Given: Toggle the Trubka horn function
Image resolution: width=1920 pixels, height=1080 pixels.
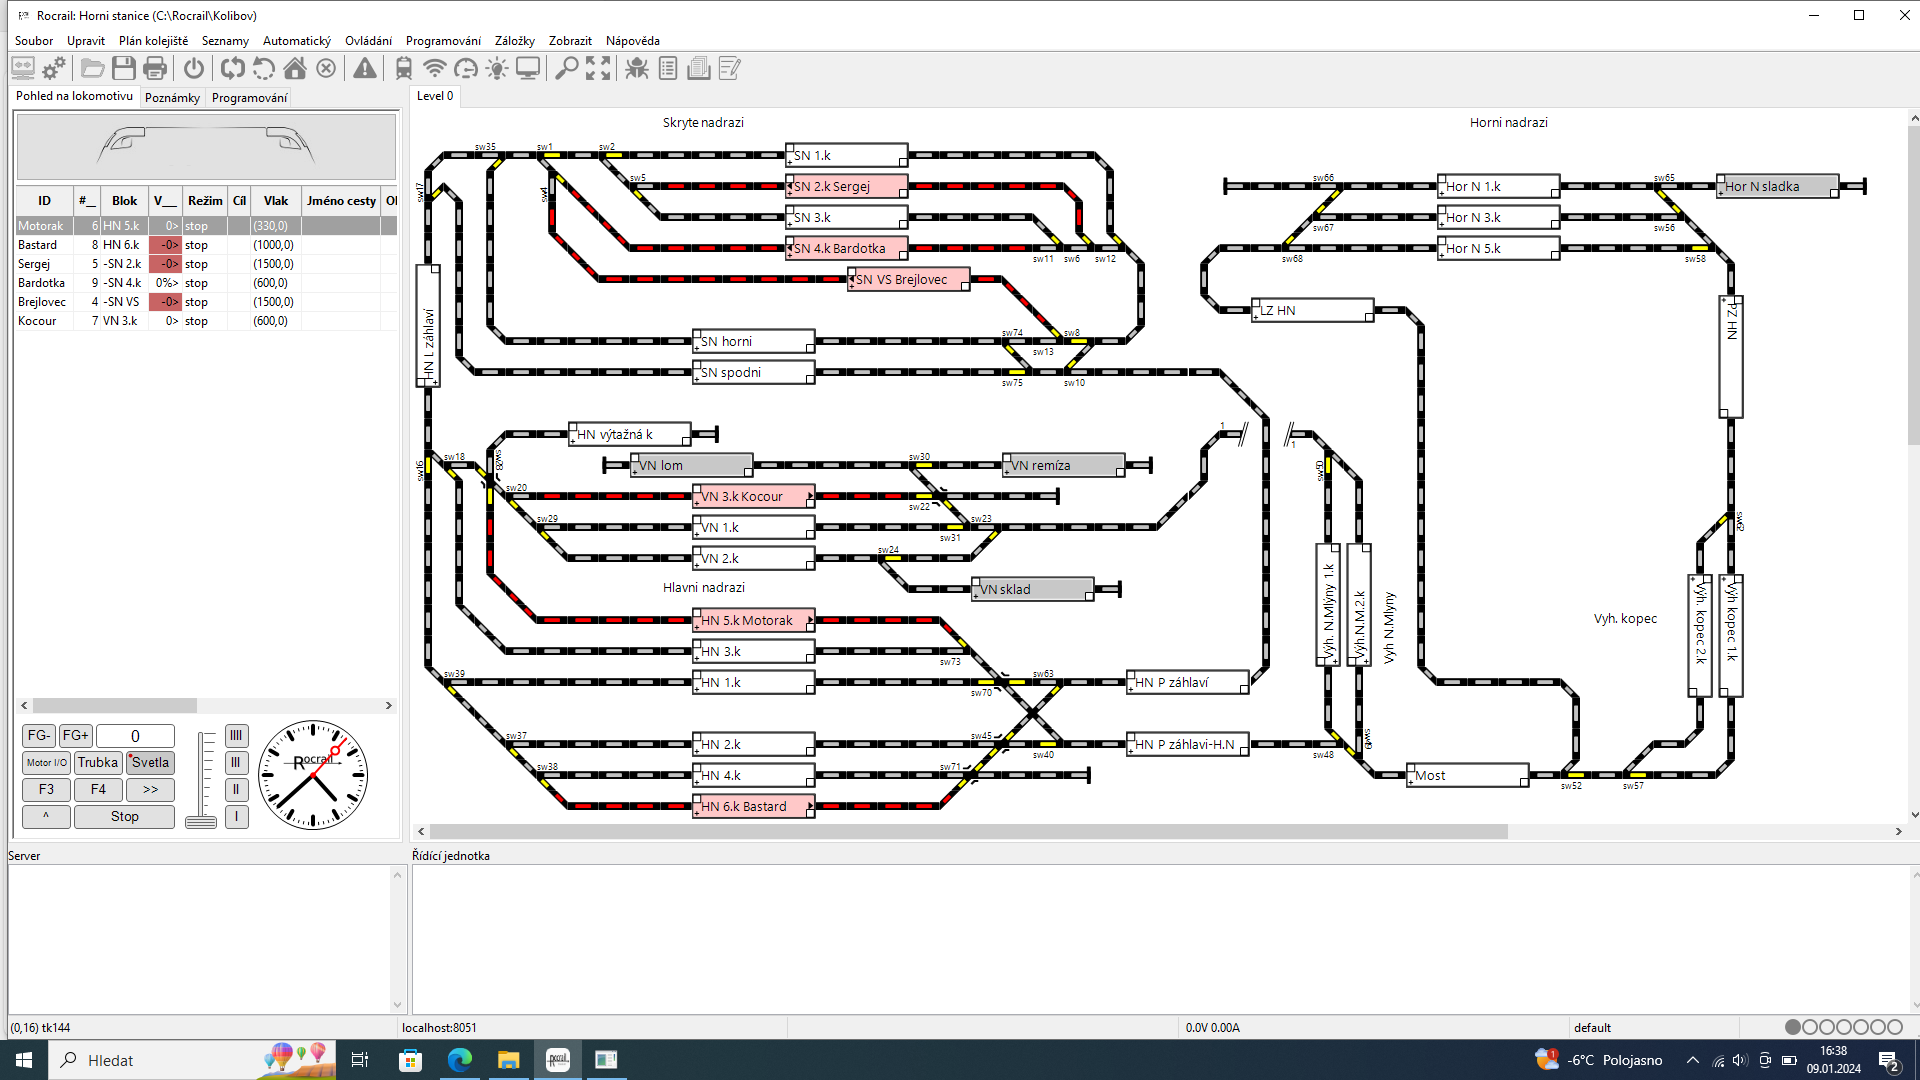Looking at the screenshot, I should pos(98,762).
